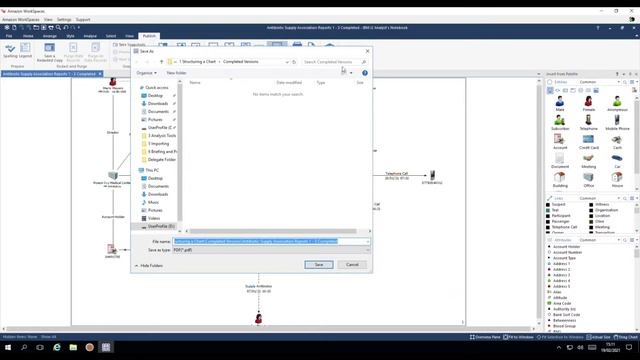Switch to the Style ribbon tab
Screen dimensions: 640x360
click(70, 36)
